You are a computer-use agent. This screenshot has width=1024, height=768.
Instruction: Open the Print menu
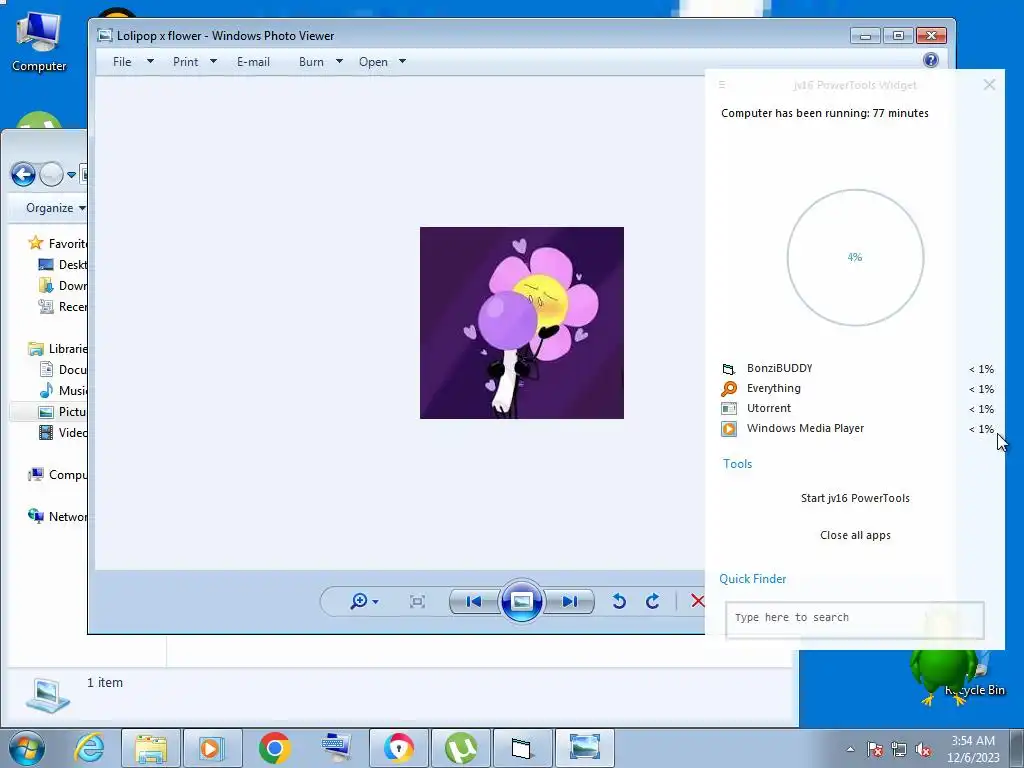[185, 61]
